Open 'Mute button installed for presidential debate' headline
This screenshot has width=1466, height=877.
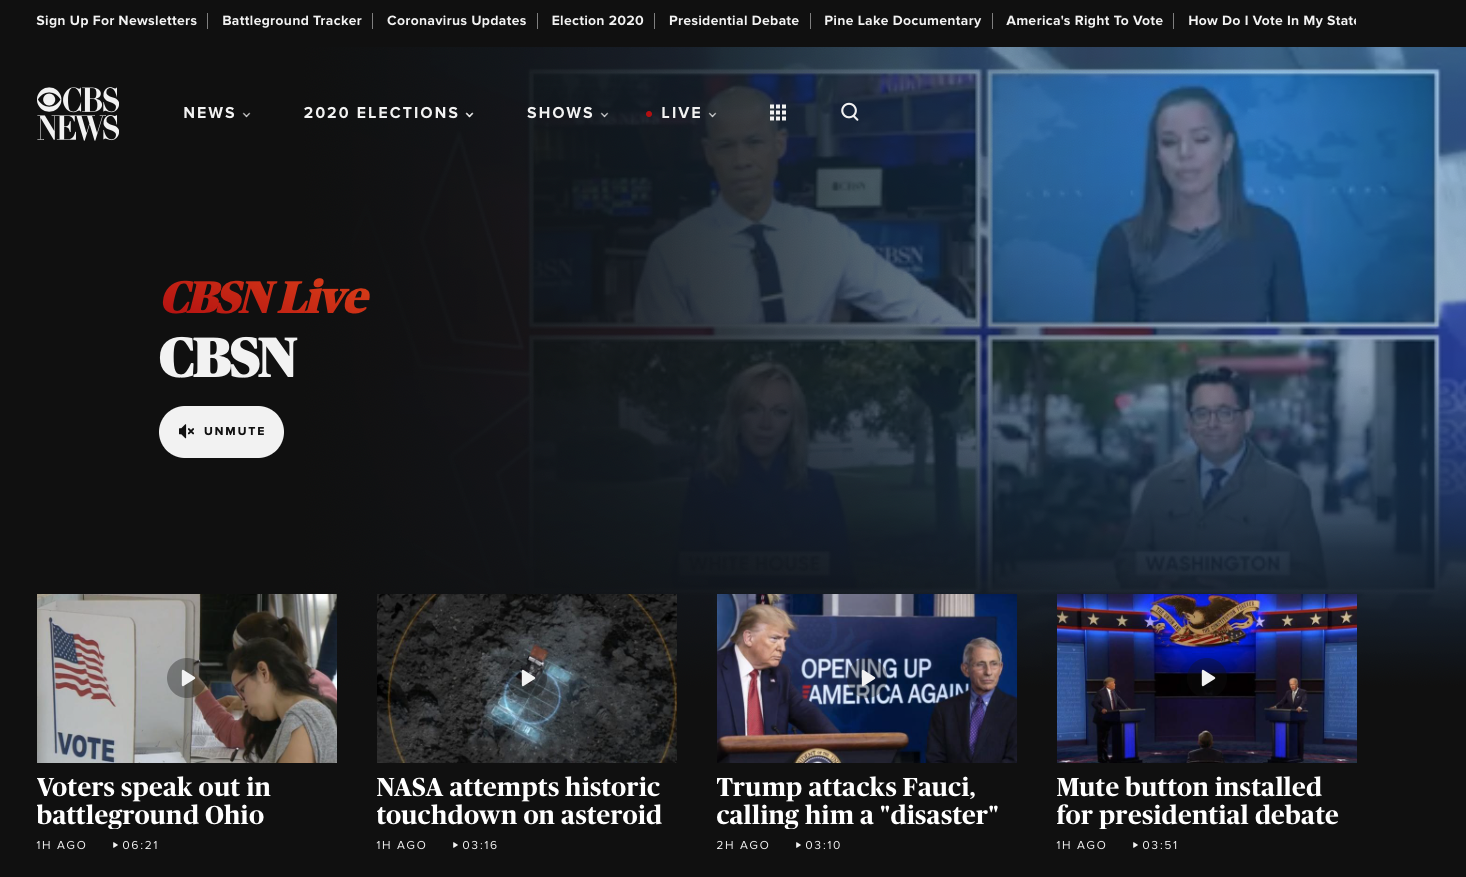coord(1197,801)
